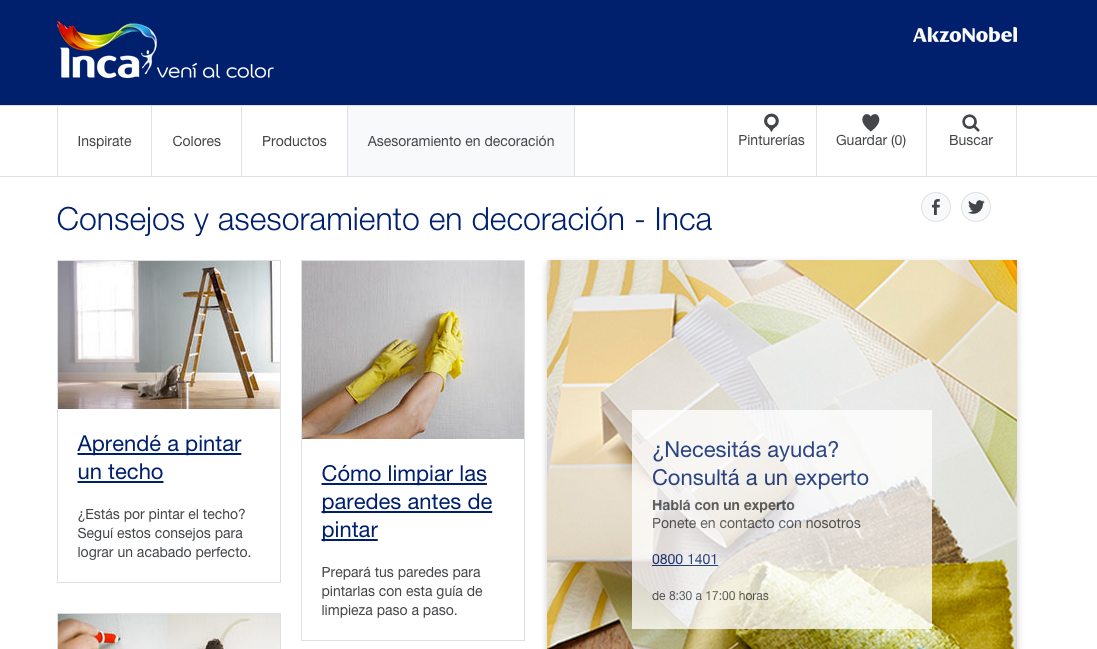Open the yellow gloves wall-cleaning thumbnail

[413, 350]
